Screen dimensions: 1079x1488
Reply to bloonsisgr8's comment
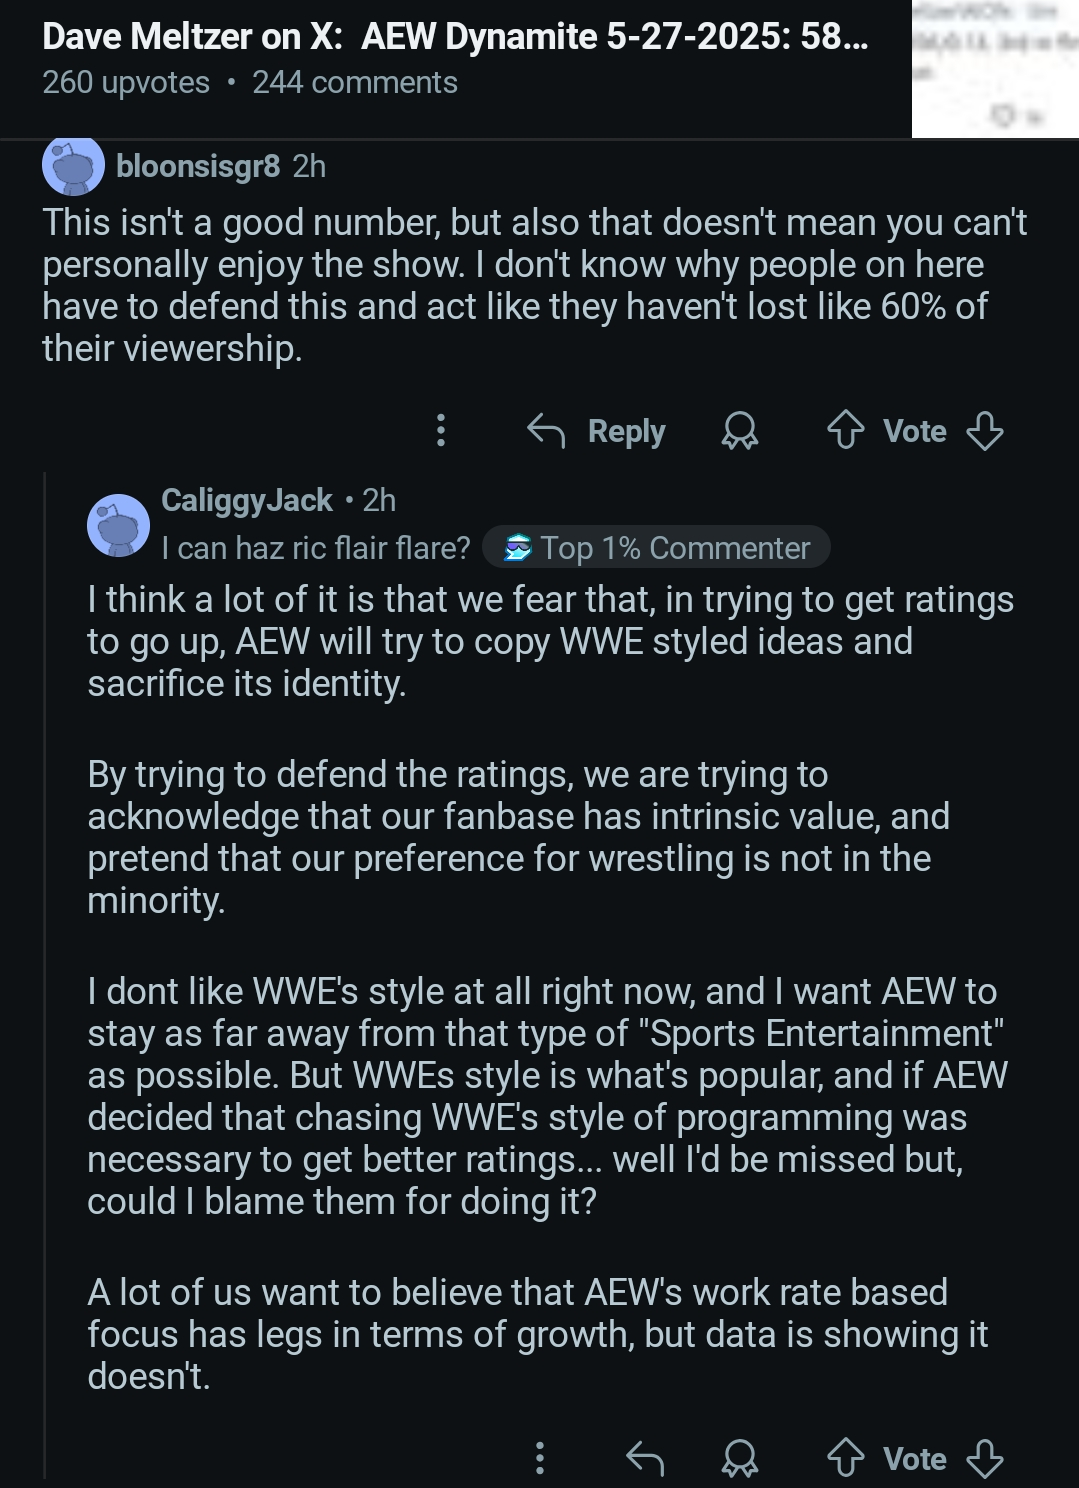point(597,431)
